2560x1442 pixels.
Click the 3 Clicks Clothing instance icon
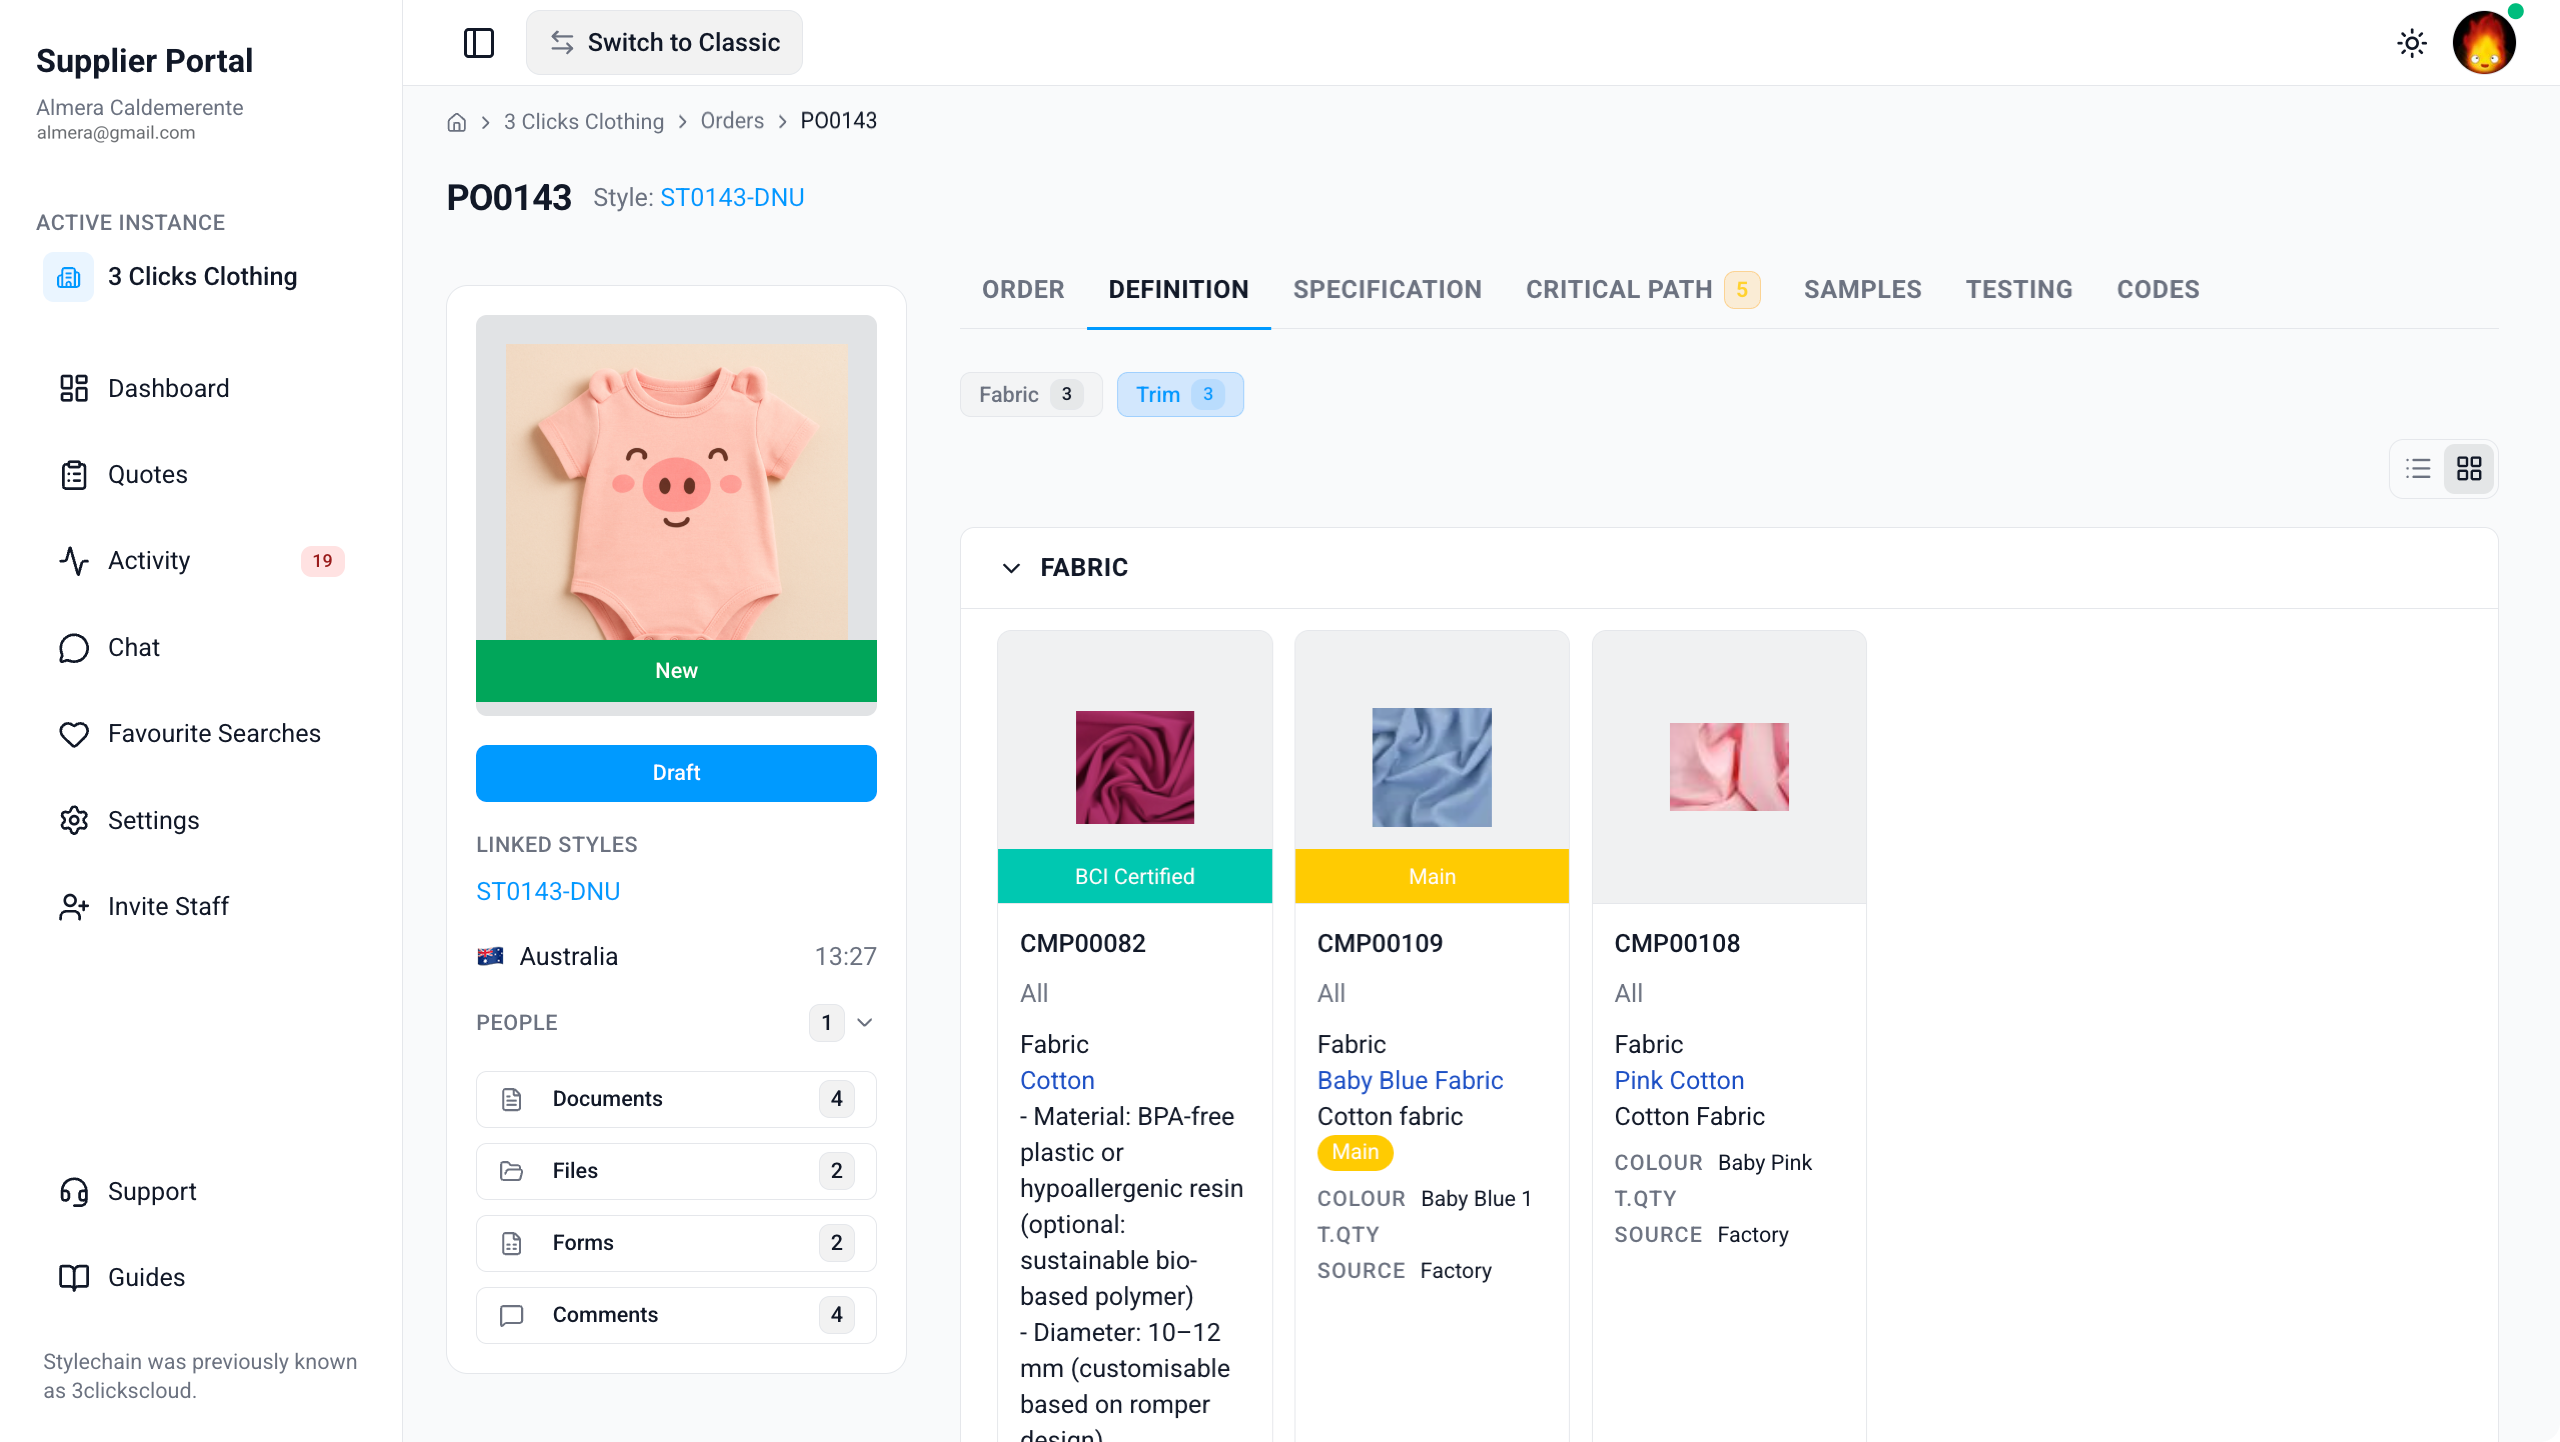68,277
